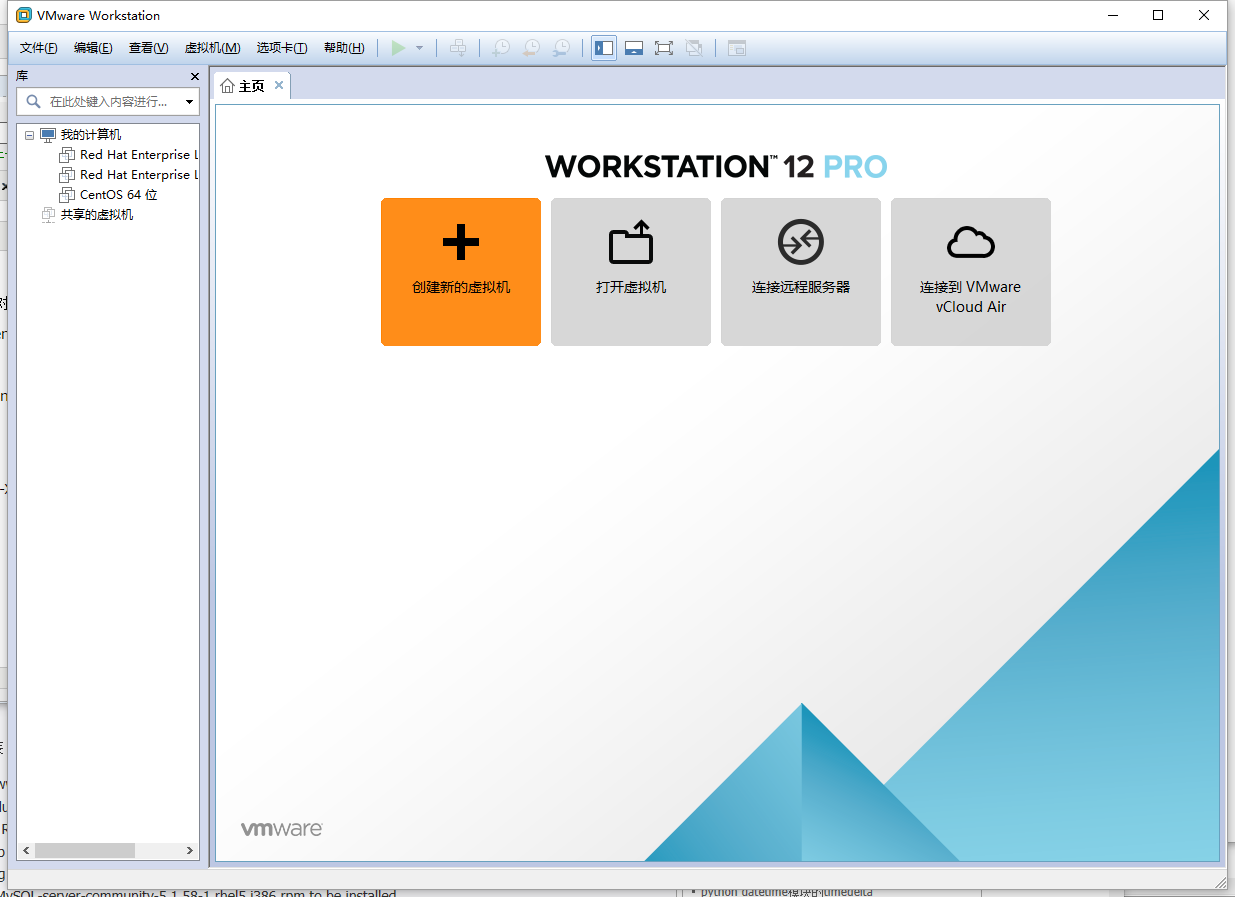Click the CentOS 64 位 VM icon
This screenshot has width=1235, height=897.
67,195
